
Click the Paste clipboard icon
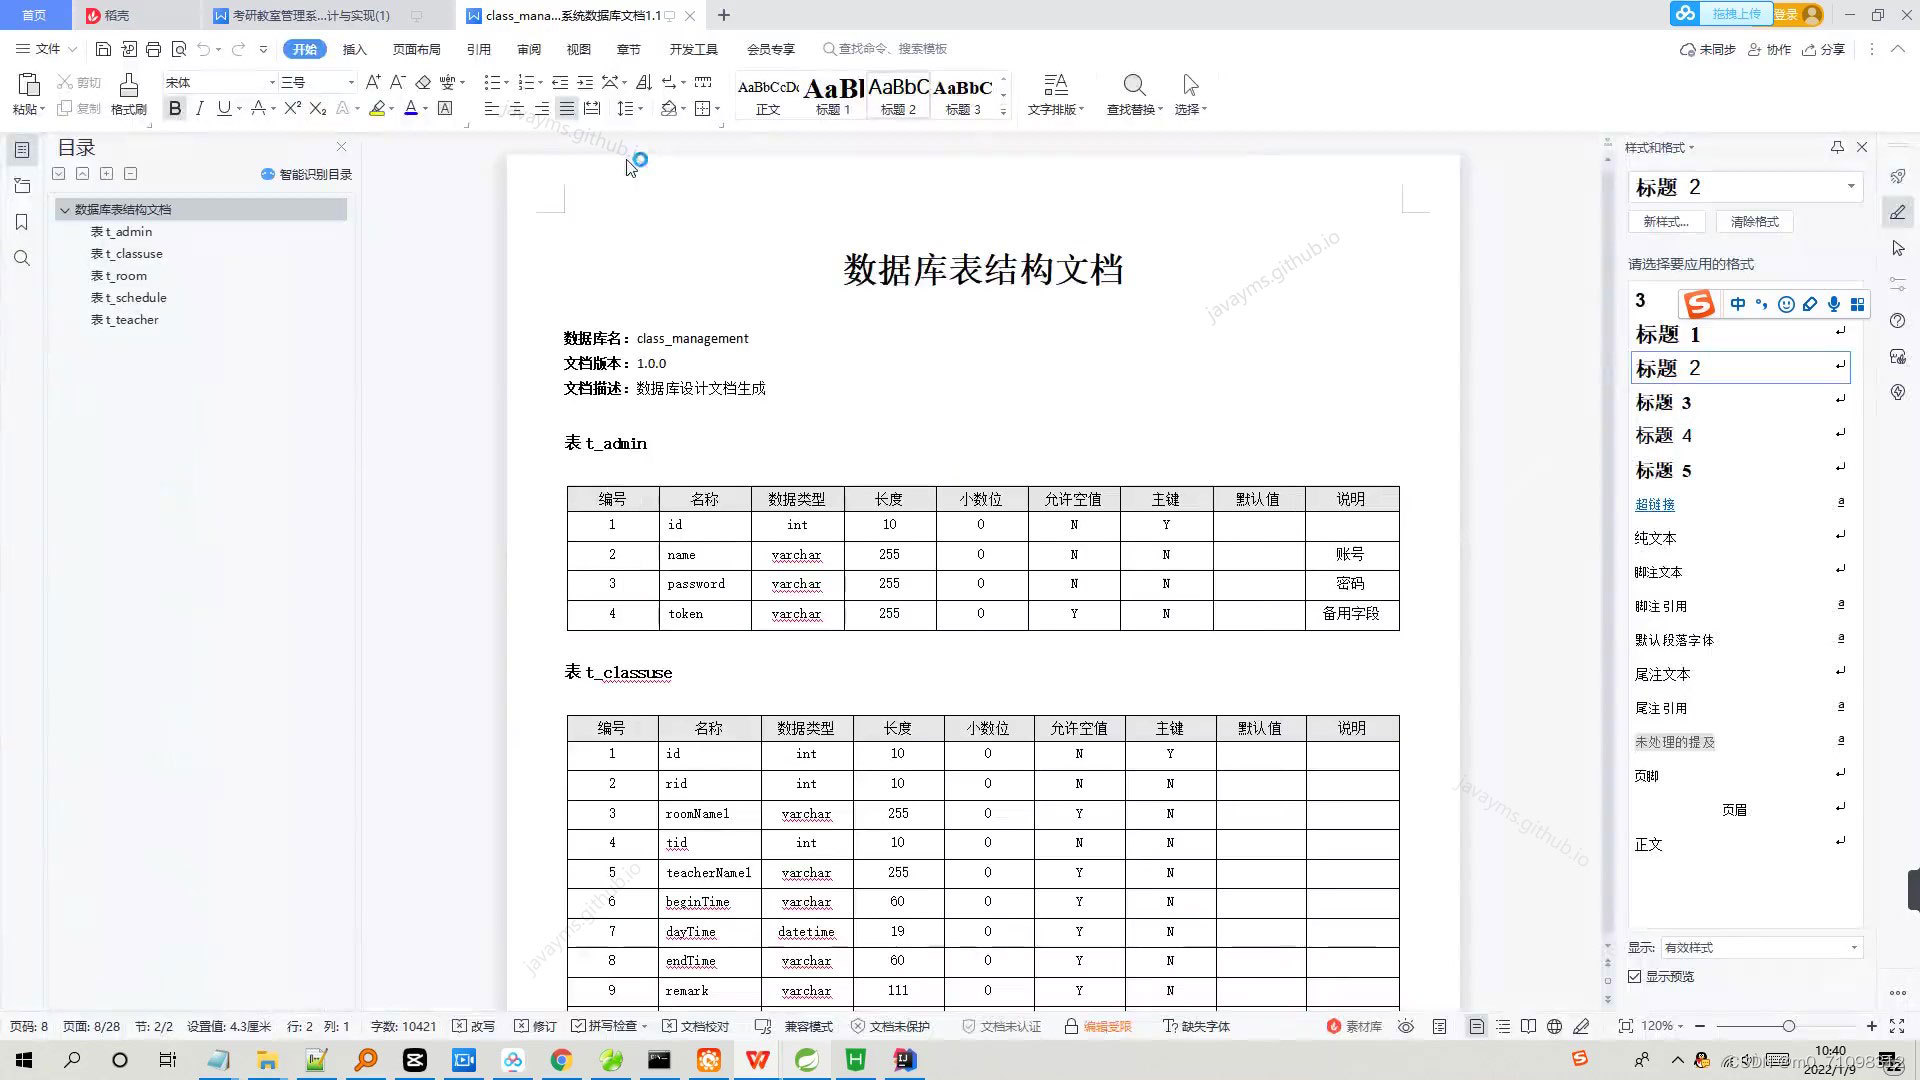point(28,85)
